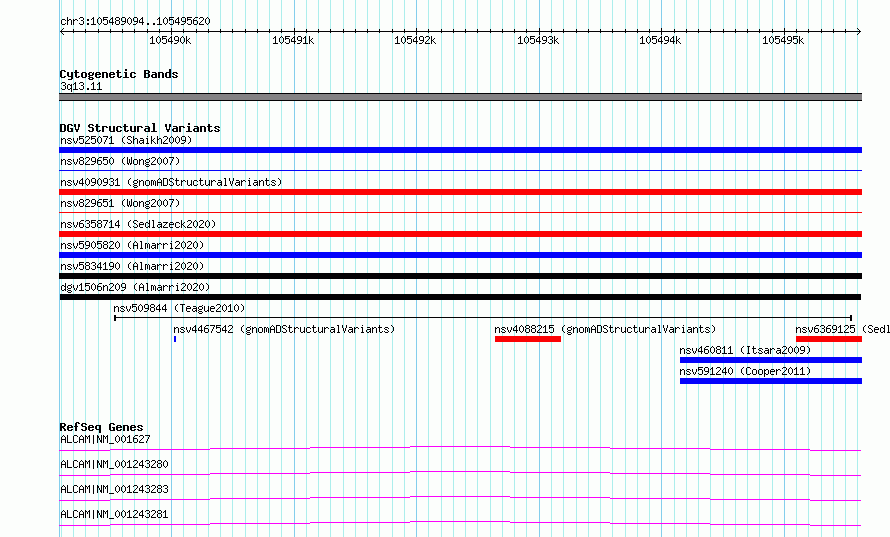Open the nsv5905820 (Almarri2020) label
This screenshot has height=537, width=890.
132,245
